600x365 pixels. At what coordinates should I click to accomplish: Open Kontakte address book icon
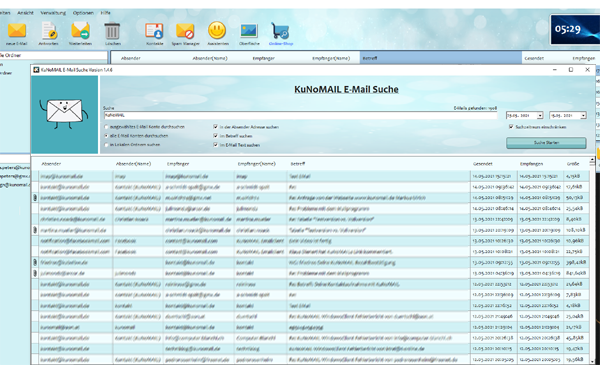click(154, 31)
